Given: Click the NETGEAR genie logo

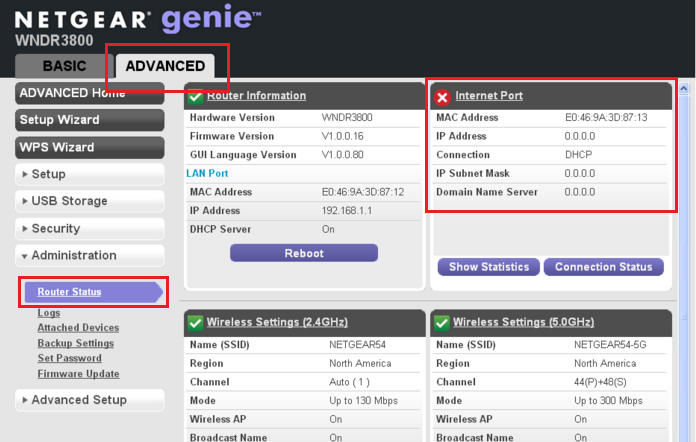Looking at the screenshot, I should pyautogui.click(x=138, y=20).
